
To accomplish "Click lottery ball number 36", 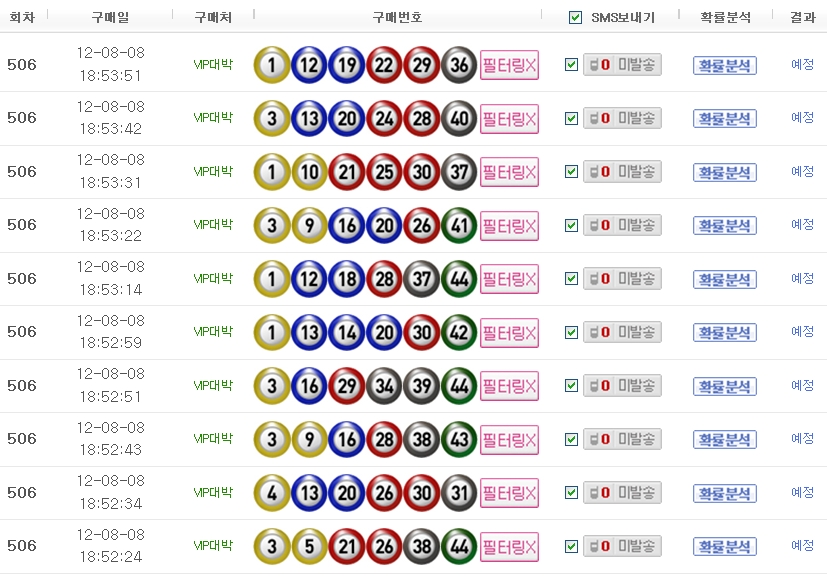I will 459,65.
